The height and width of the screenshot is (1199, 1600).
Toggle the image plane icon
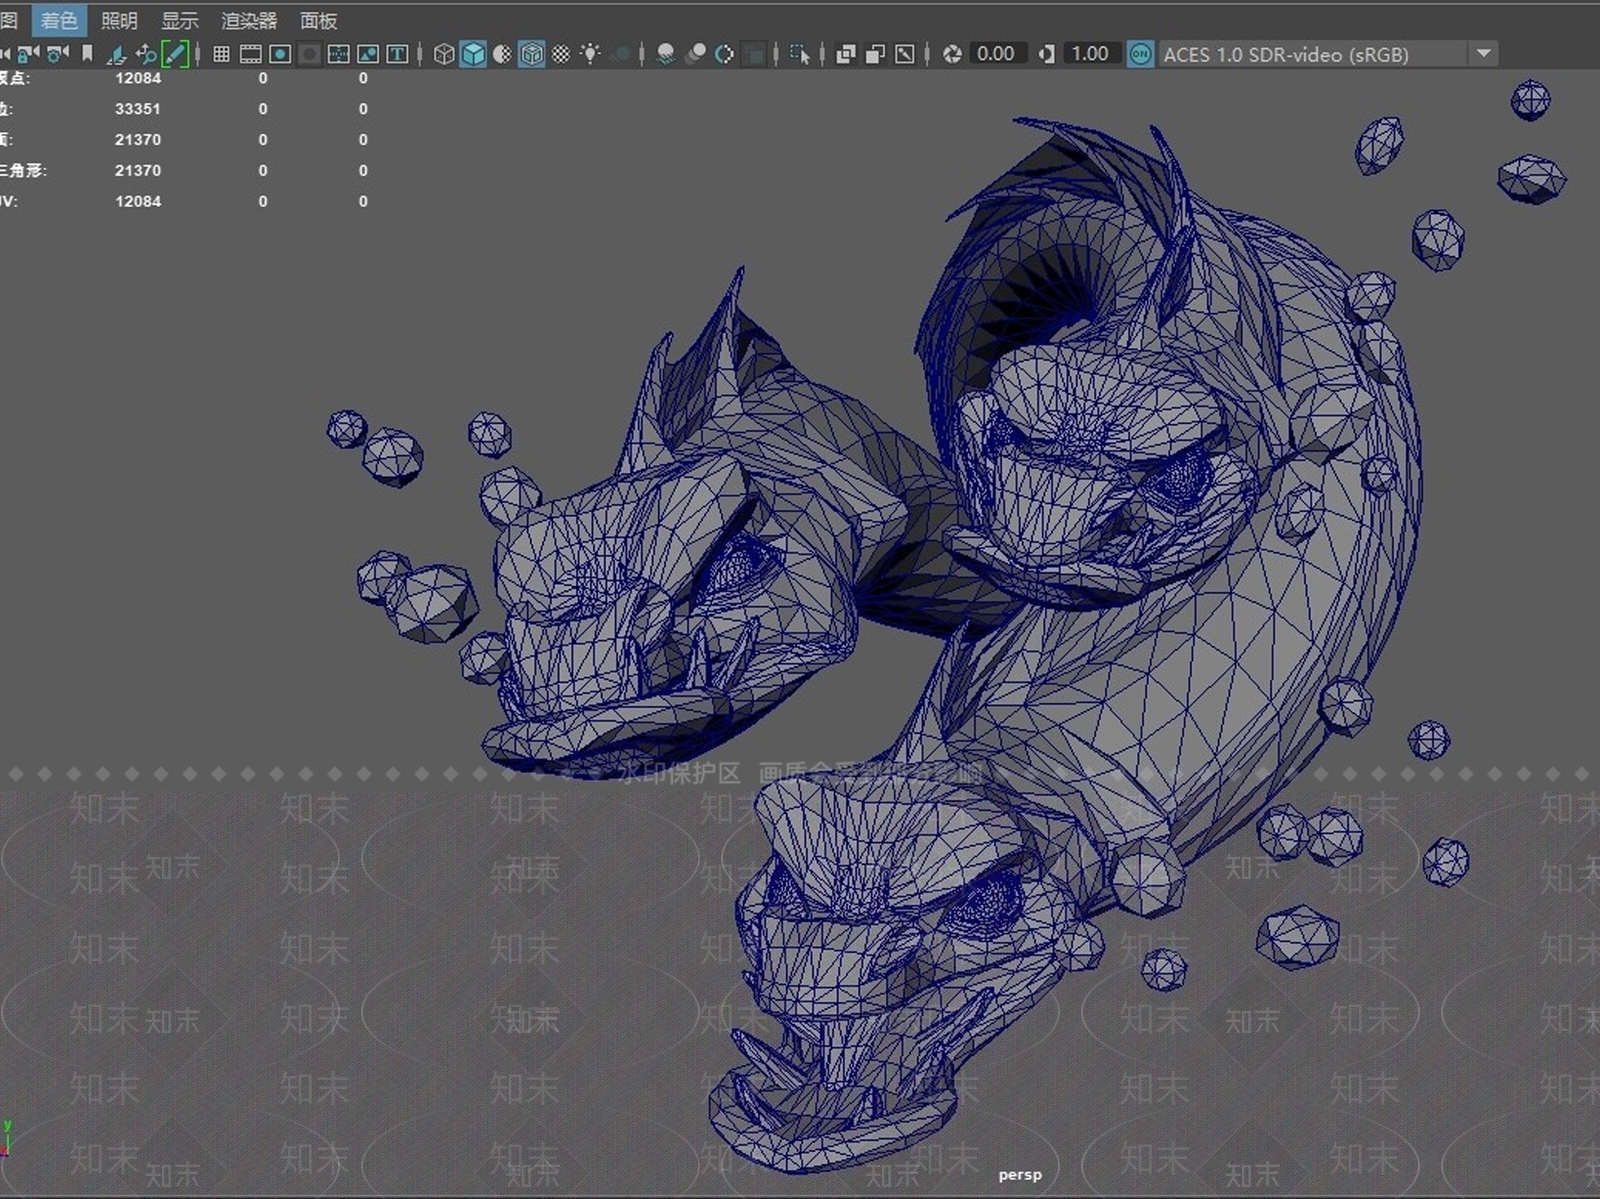(116, 54)
